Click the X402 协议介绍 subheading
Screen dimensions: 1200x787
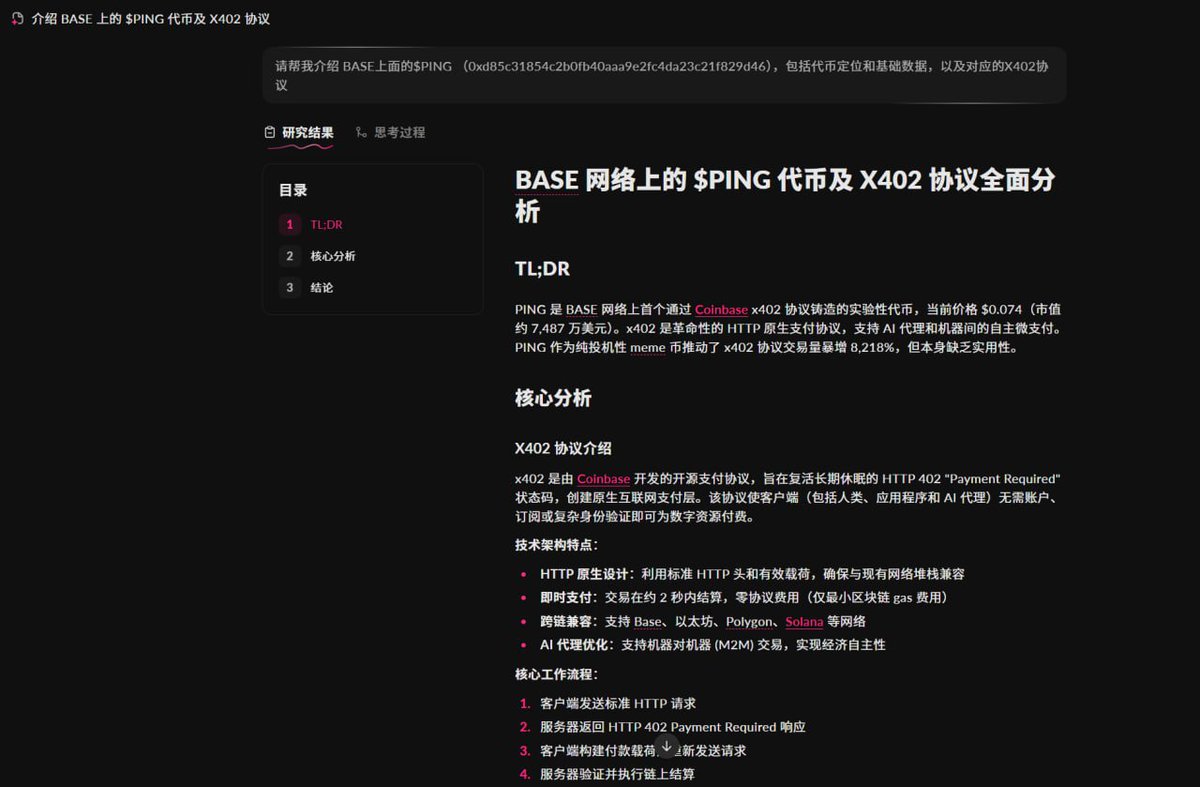[563, 448]
